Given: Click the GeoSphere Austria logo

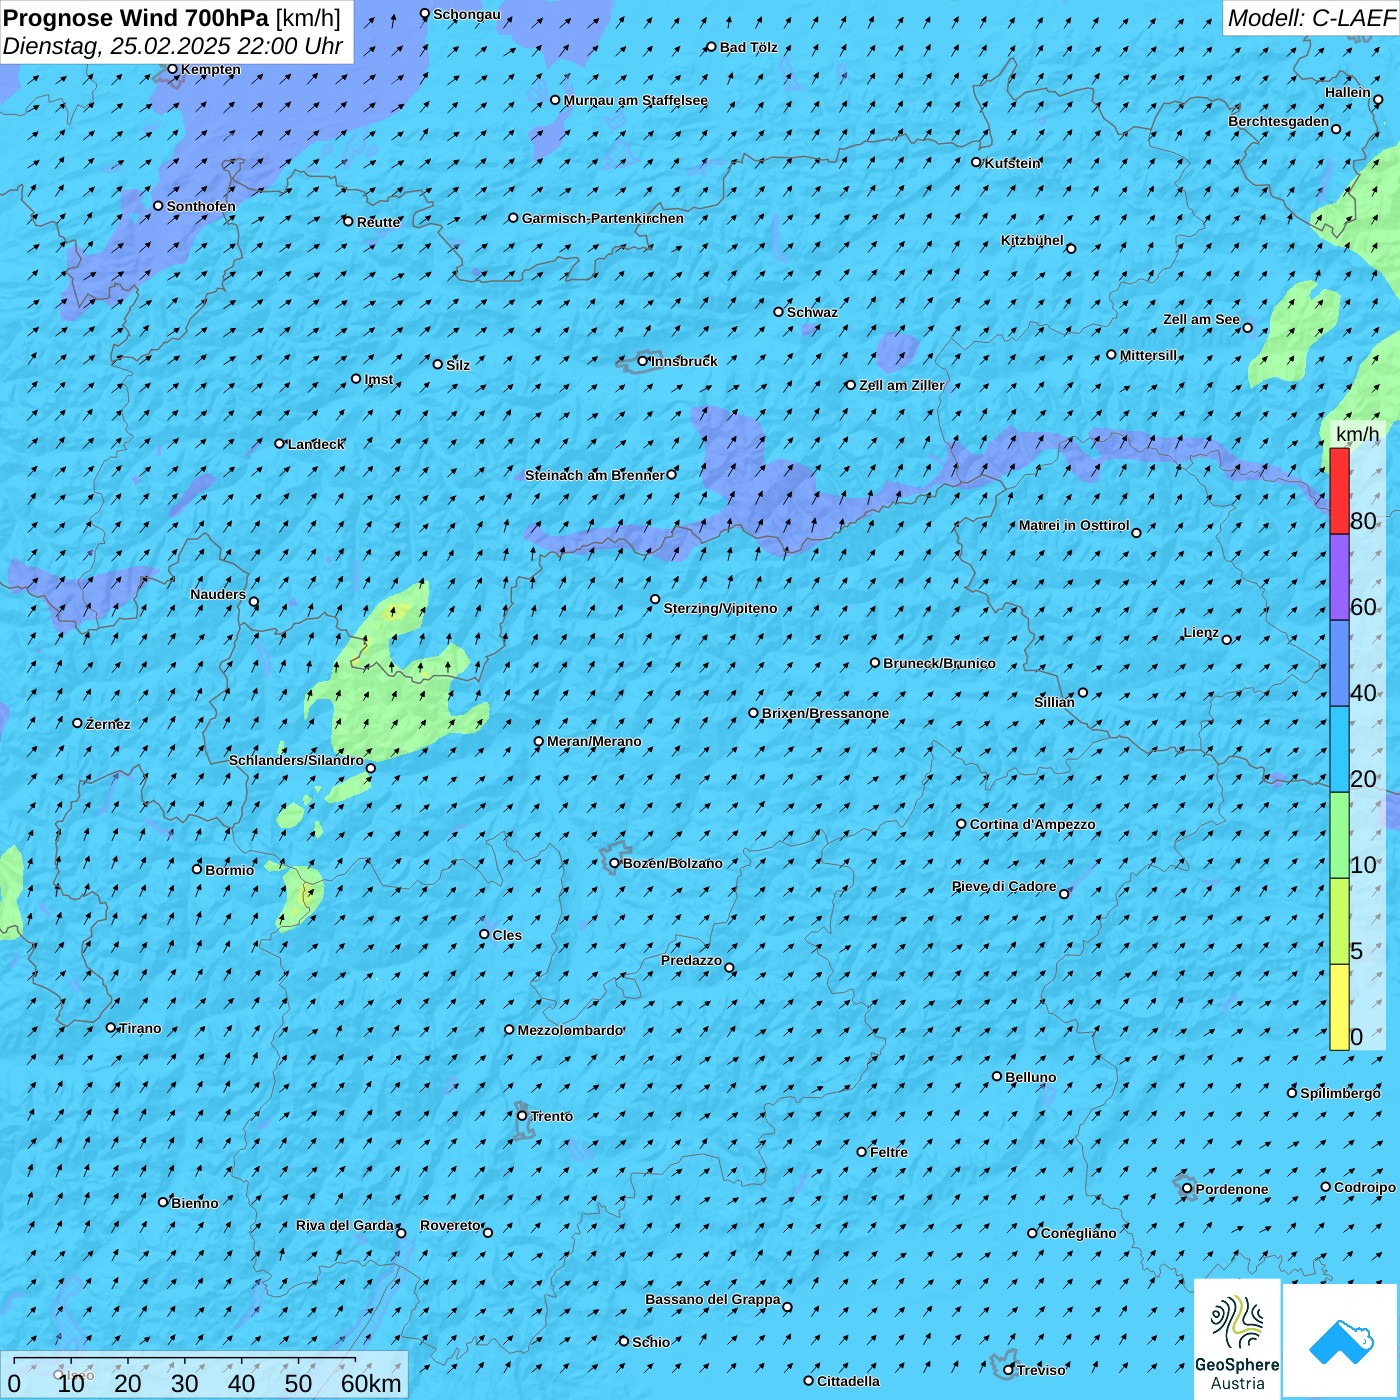Looking at the screenshot, I should [x=1237, y=1340].
